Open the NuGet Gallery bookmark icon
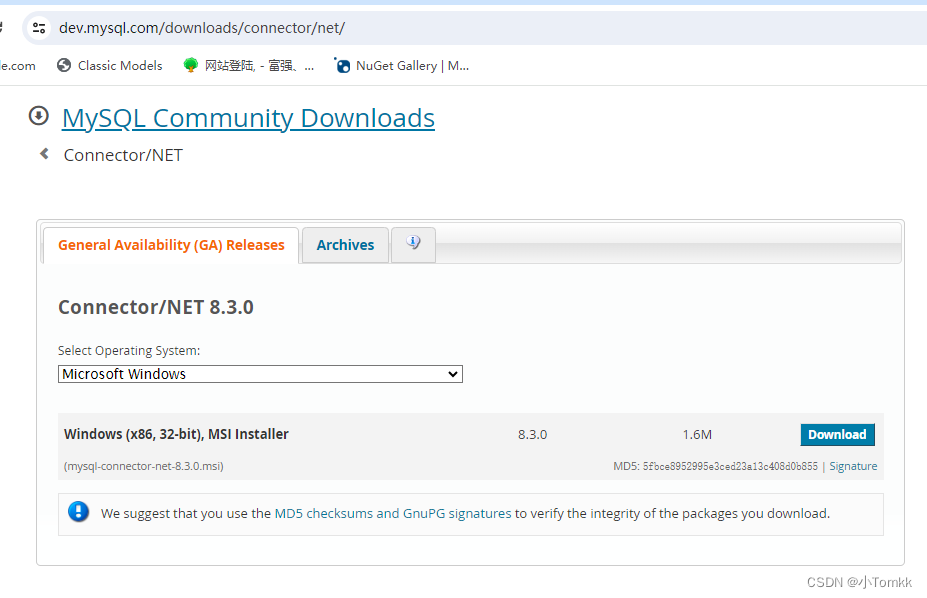Viewport: 927px width, 598px height. tap(343, 66)
